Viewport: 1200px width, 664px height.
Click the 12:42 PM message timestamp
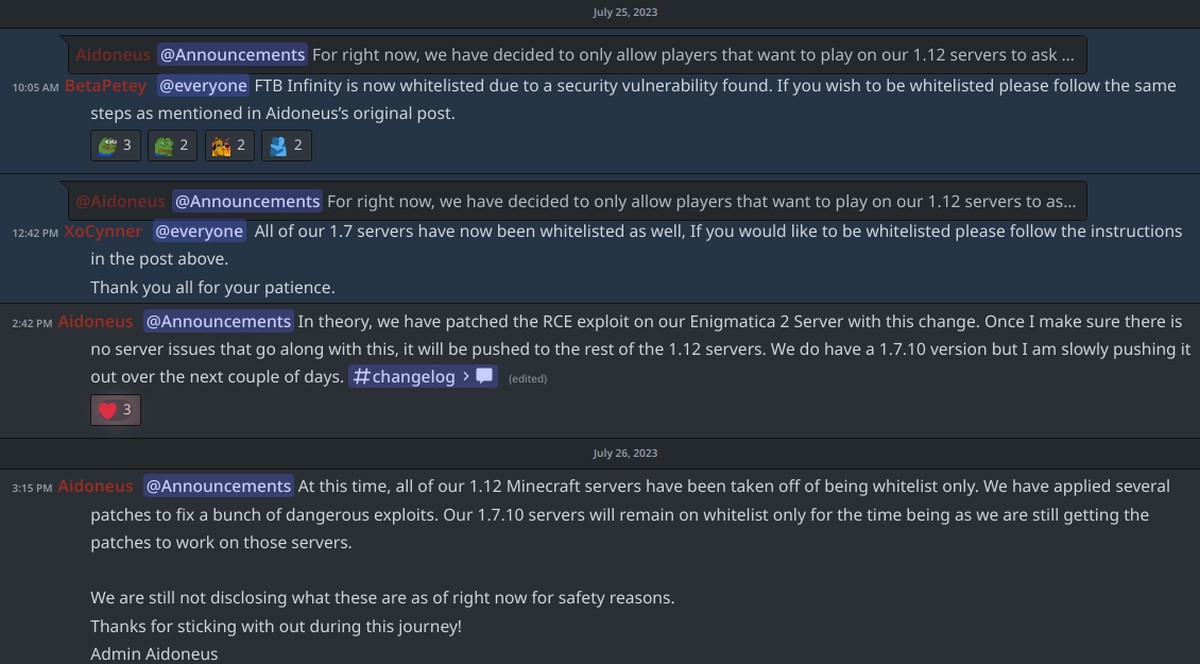[35, 233]
